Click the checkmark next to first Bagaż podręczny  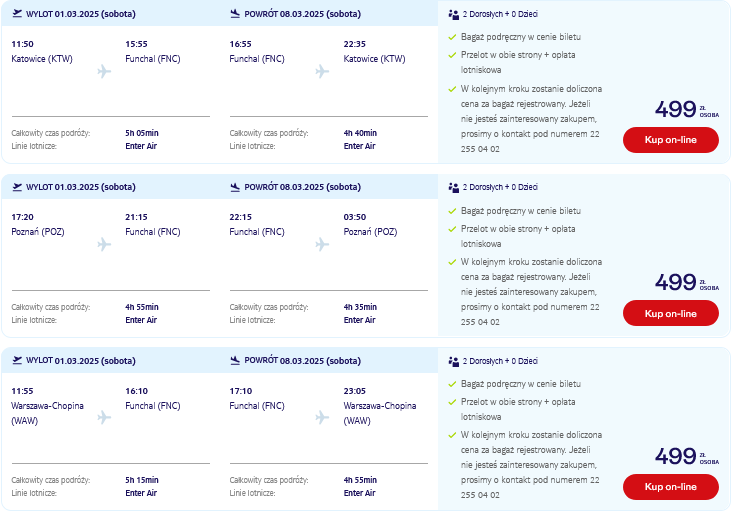[x=452, y=37]
